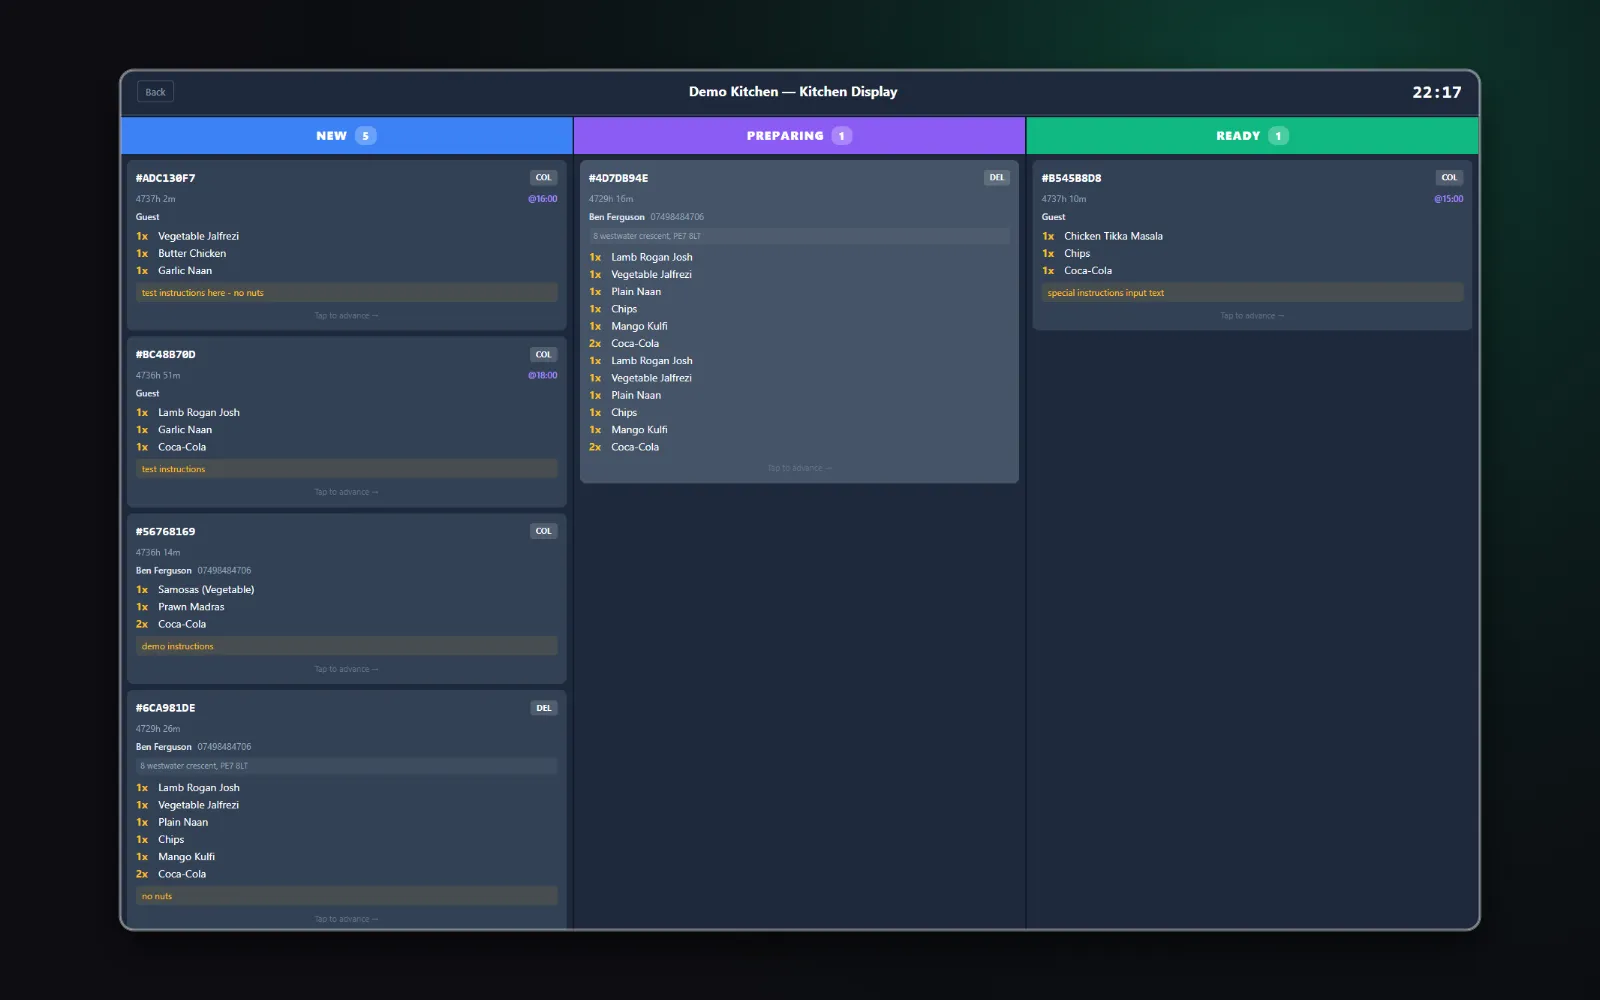The image size is (1600, 1000).
Task: Tap to advance order #ADC130F7
Action: [x=346, y=316]
